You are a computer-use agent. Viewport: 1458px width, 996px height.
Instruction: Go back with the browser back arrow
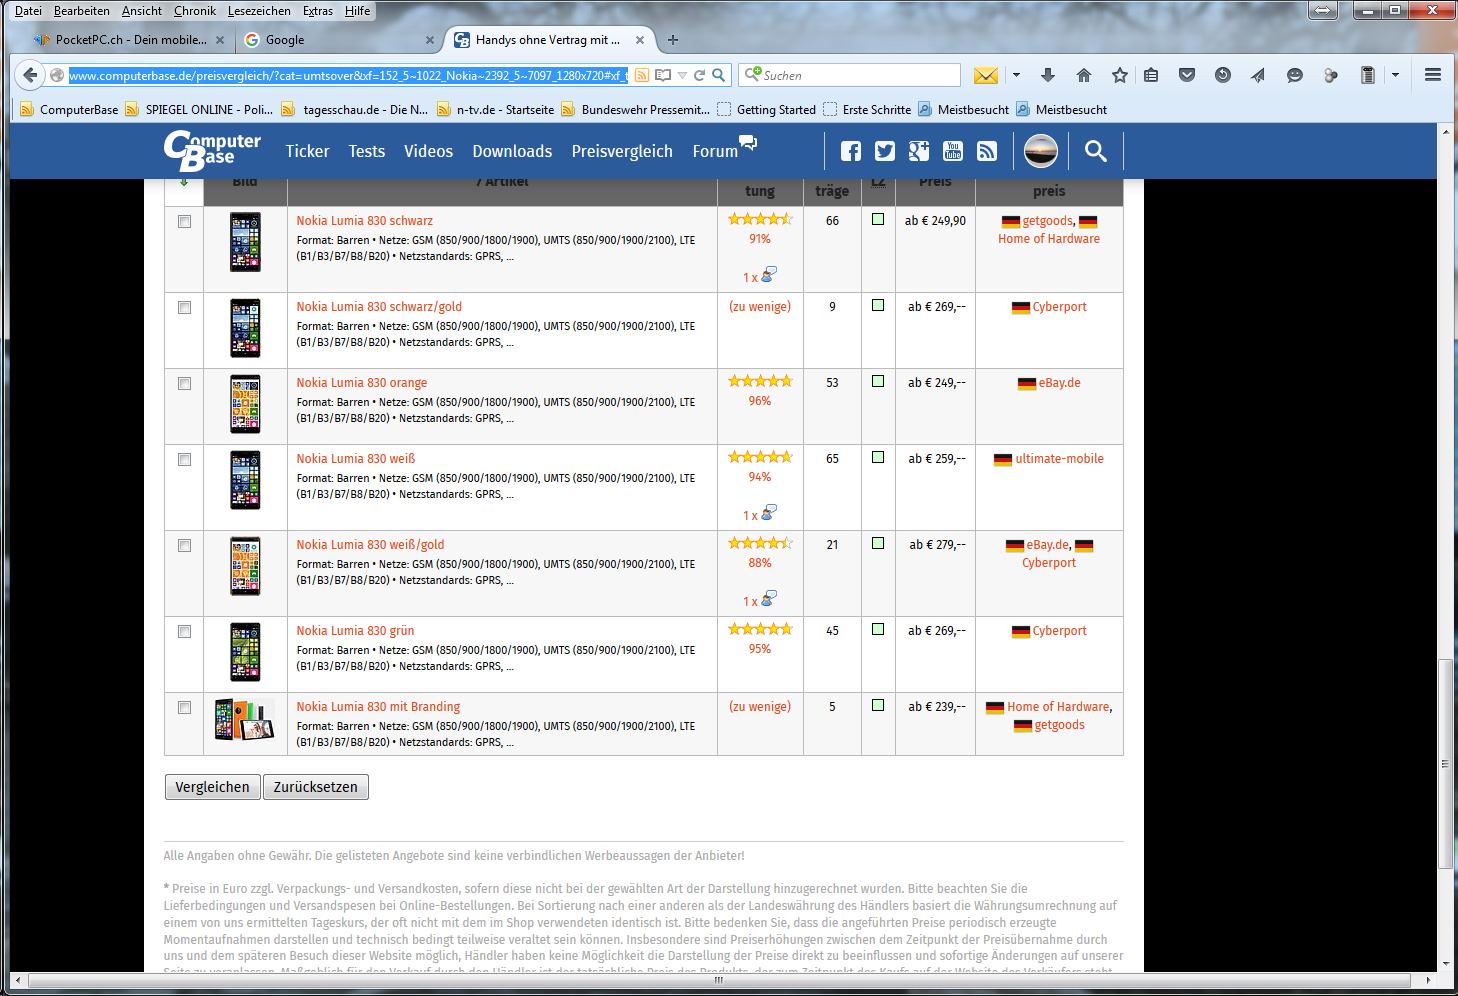coord(30,75)
